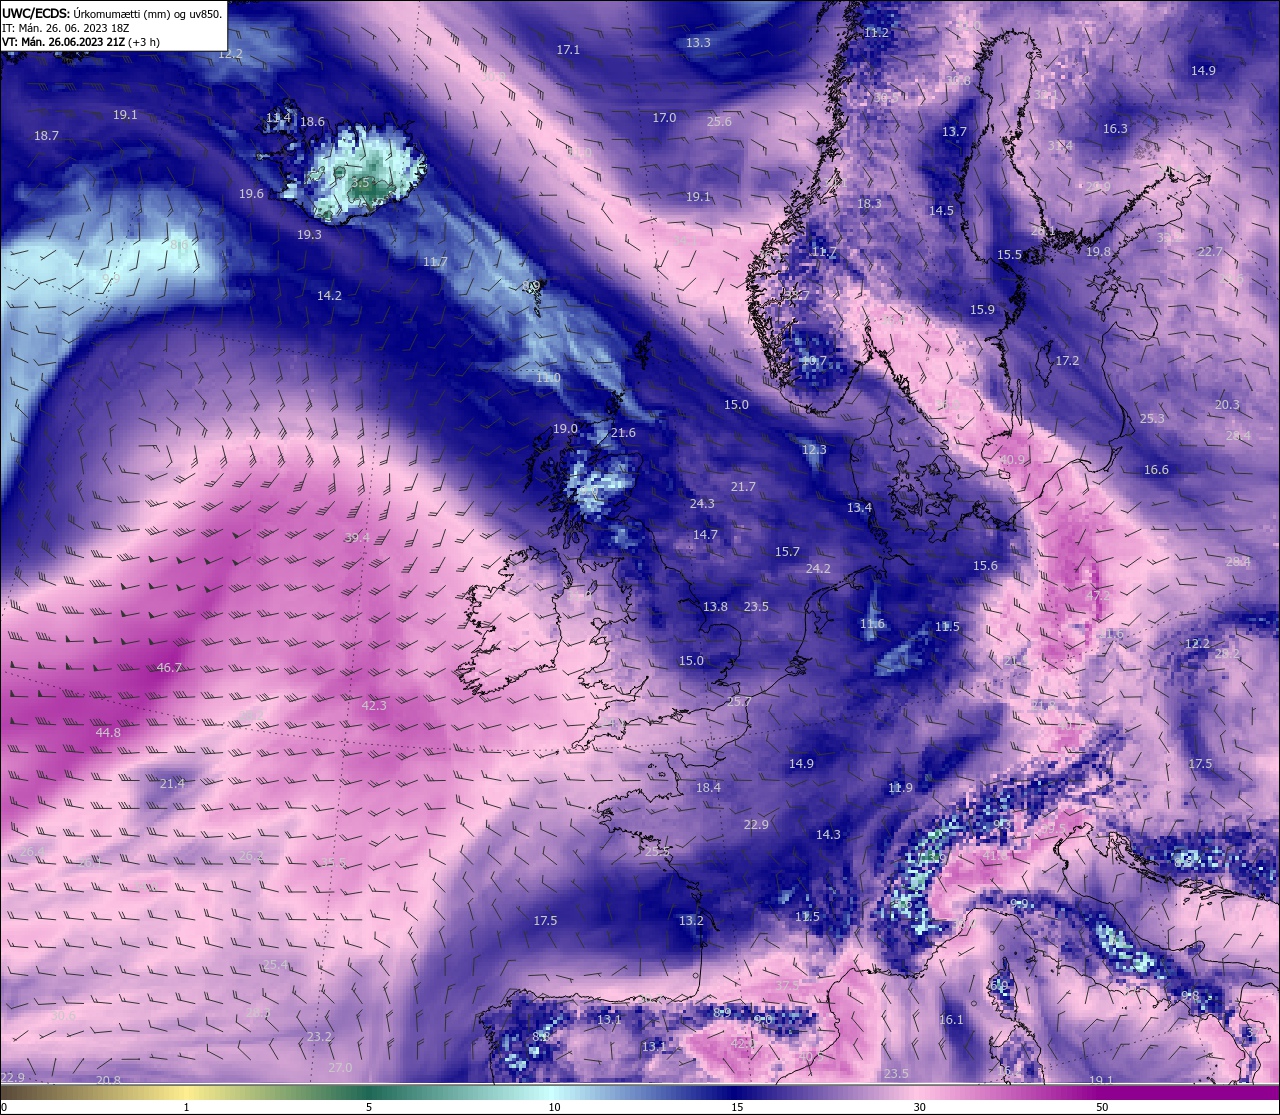This screenshot has height=1115, width=1280.
Task: Click the 50 tick on the color scale
Action: 1102,1107
